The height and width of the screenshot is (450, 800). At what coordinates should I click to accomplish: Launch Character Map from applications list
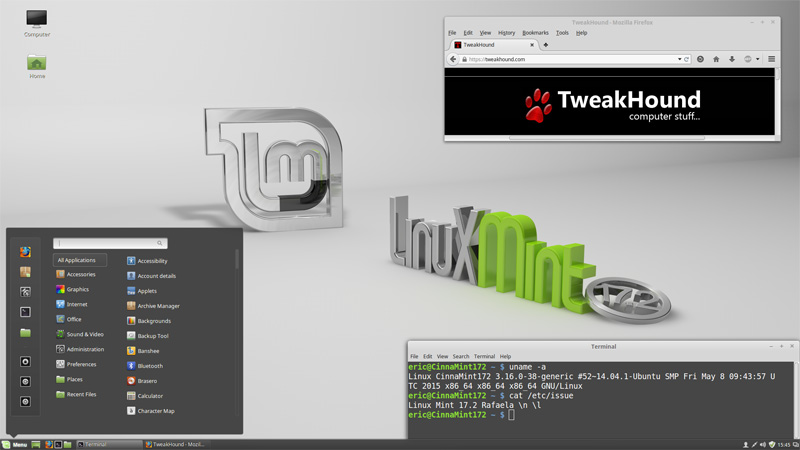click(x=151, y=411)
